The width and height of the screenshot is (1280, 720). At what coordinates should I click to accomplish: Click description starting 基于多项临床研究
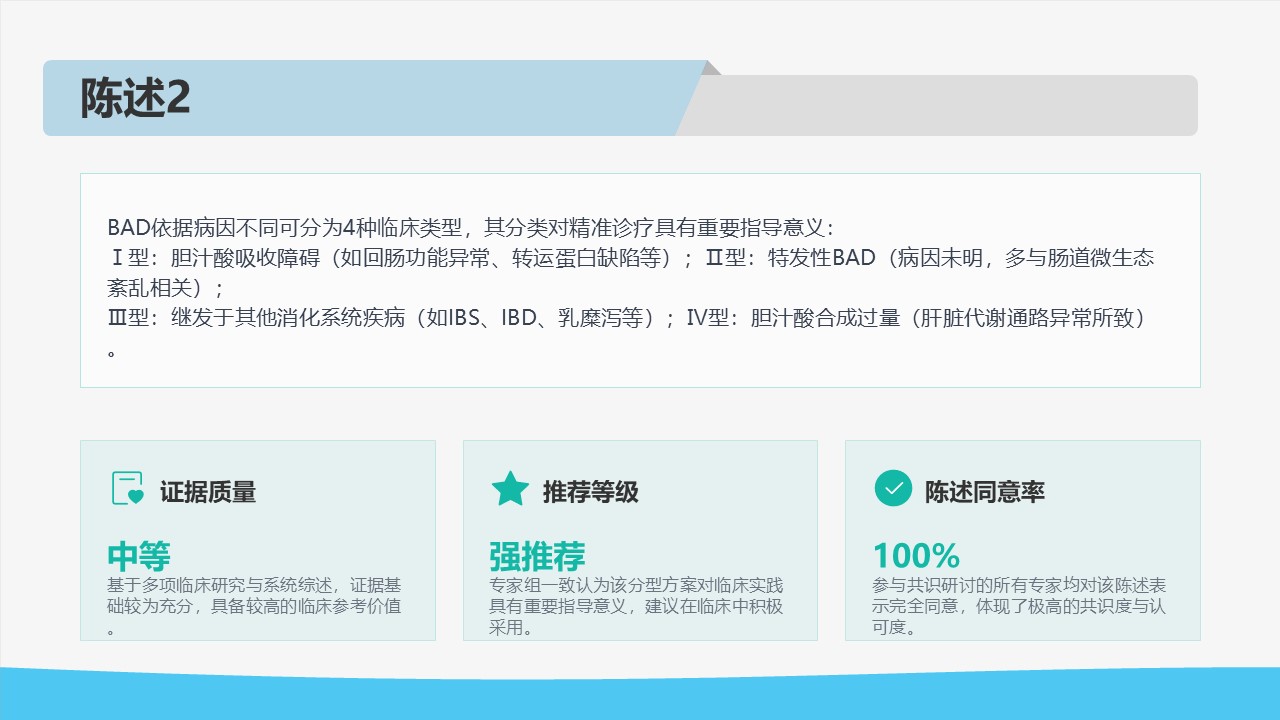[254, 606]
